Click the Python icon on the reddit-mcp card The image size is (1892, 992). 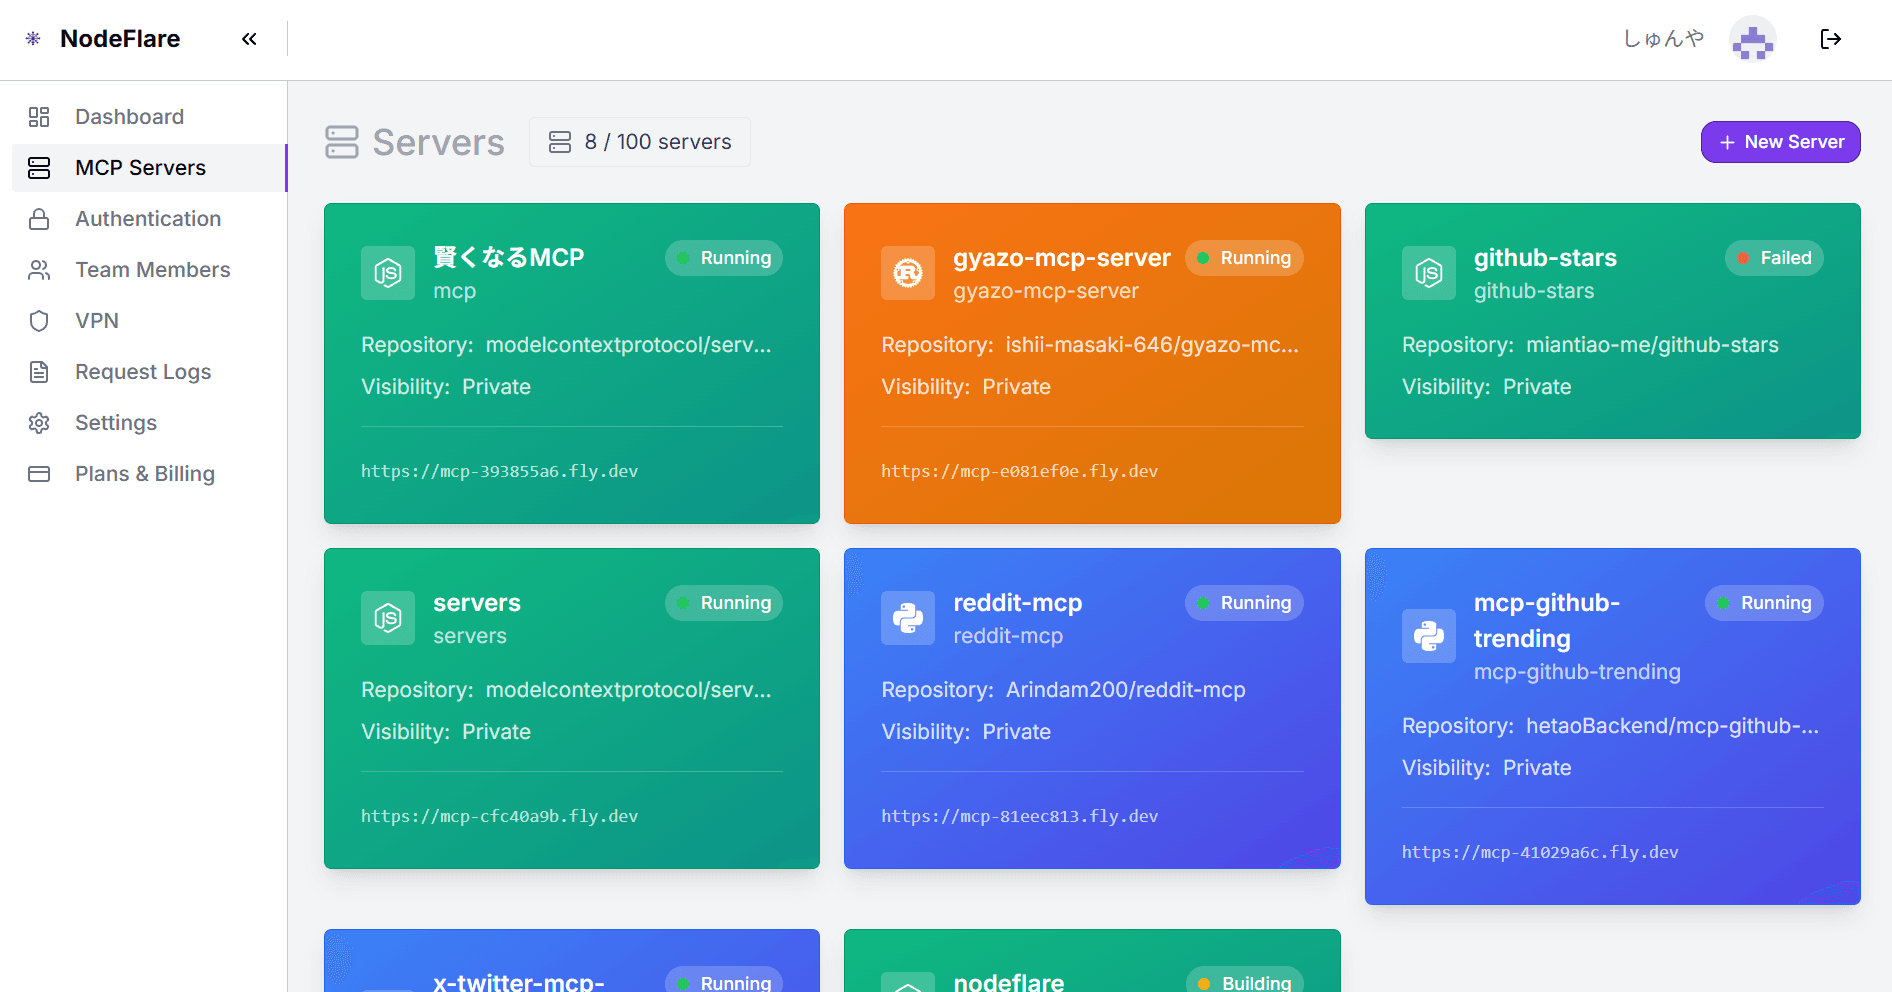pos(908,618)
